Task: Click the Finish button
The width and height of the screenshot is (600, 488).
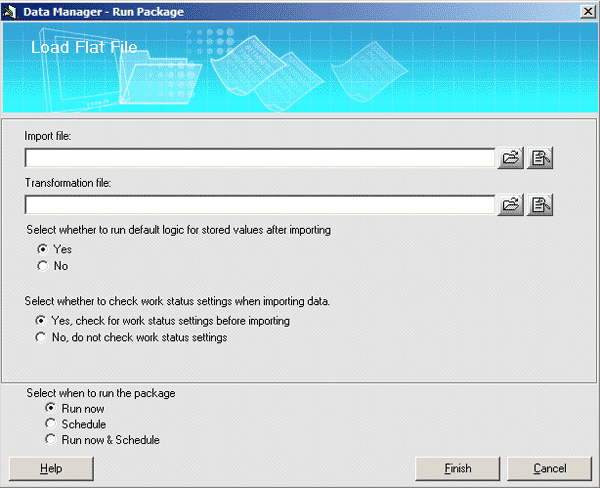Action: pyautogui.click(x=458, y=468)
